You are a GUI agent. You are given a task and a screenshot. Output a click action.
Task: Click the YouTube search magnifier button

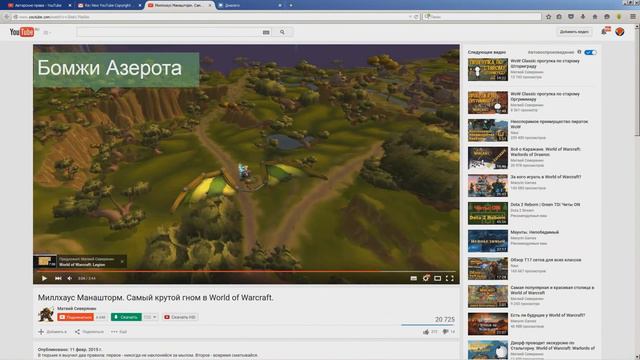click(282, 32)
